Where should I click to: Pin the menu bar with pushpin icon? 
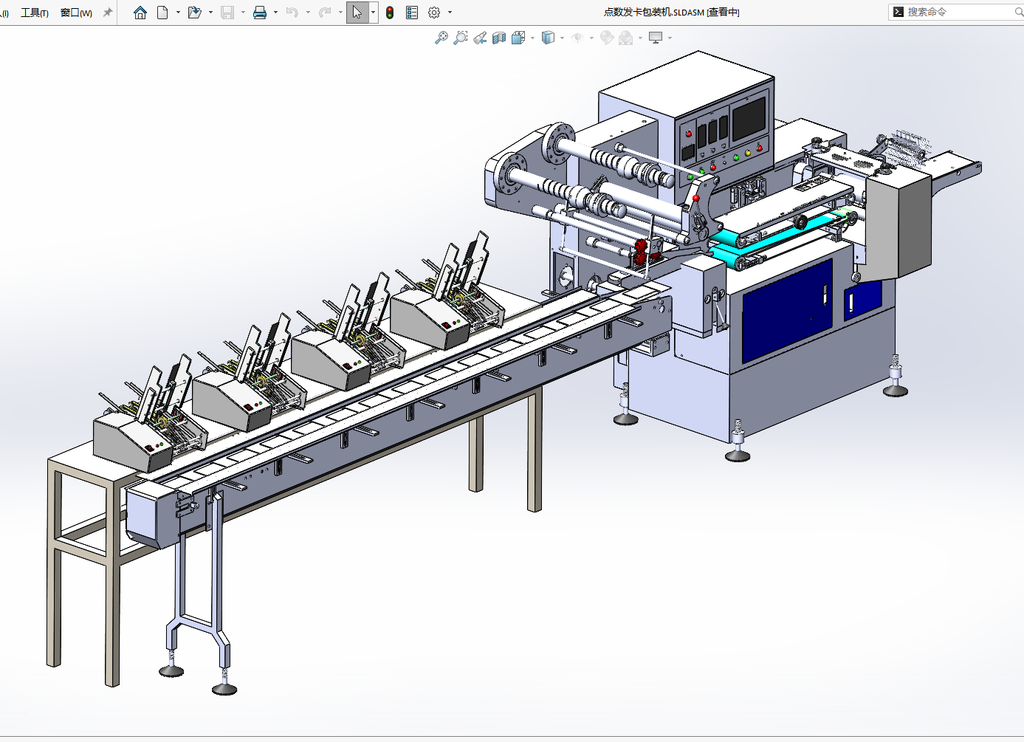pos(108,12)
